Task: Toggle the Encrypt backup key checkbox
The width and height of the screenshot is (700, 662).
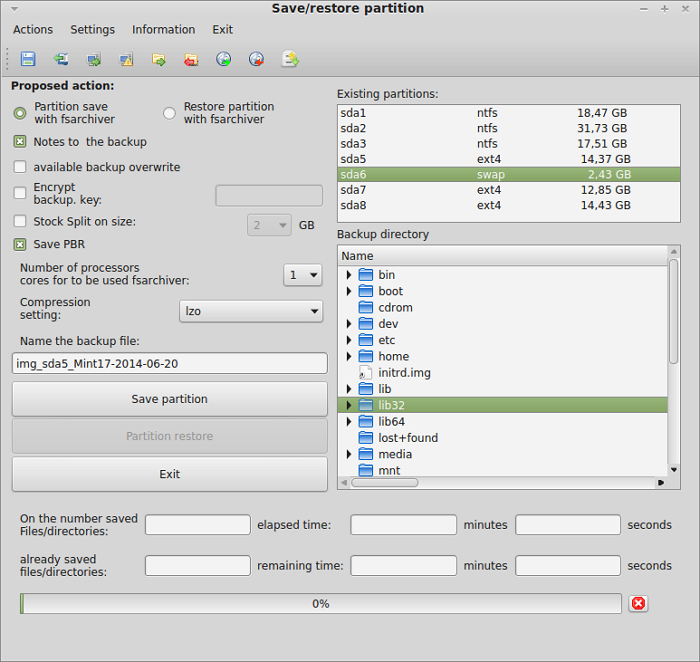Action: pyautogui.click(x=20, y=193)
